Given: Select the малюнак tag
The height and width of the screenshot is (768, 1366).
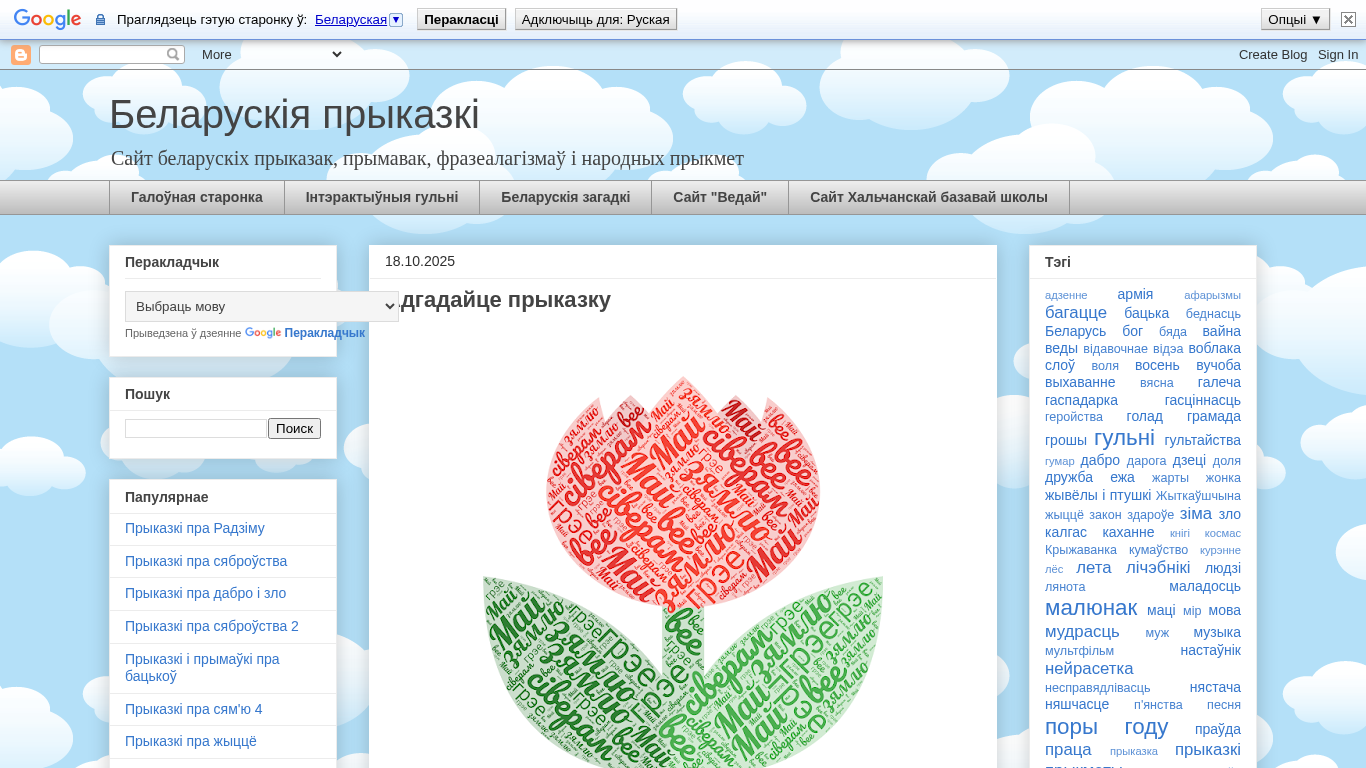Looking at the screenshot, I should click(1091, 607).
